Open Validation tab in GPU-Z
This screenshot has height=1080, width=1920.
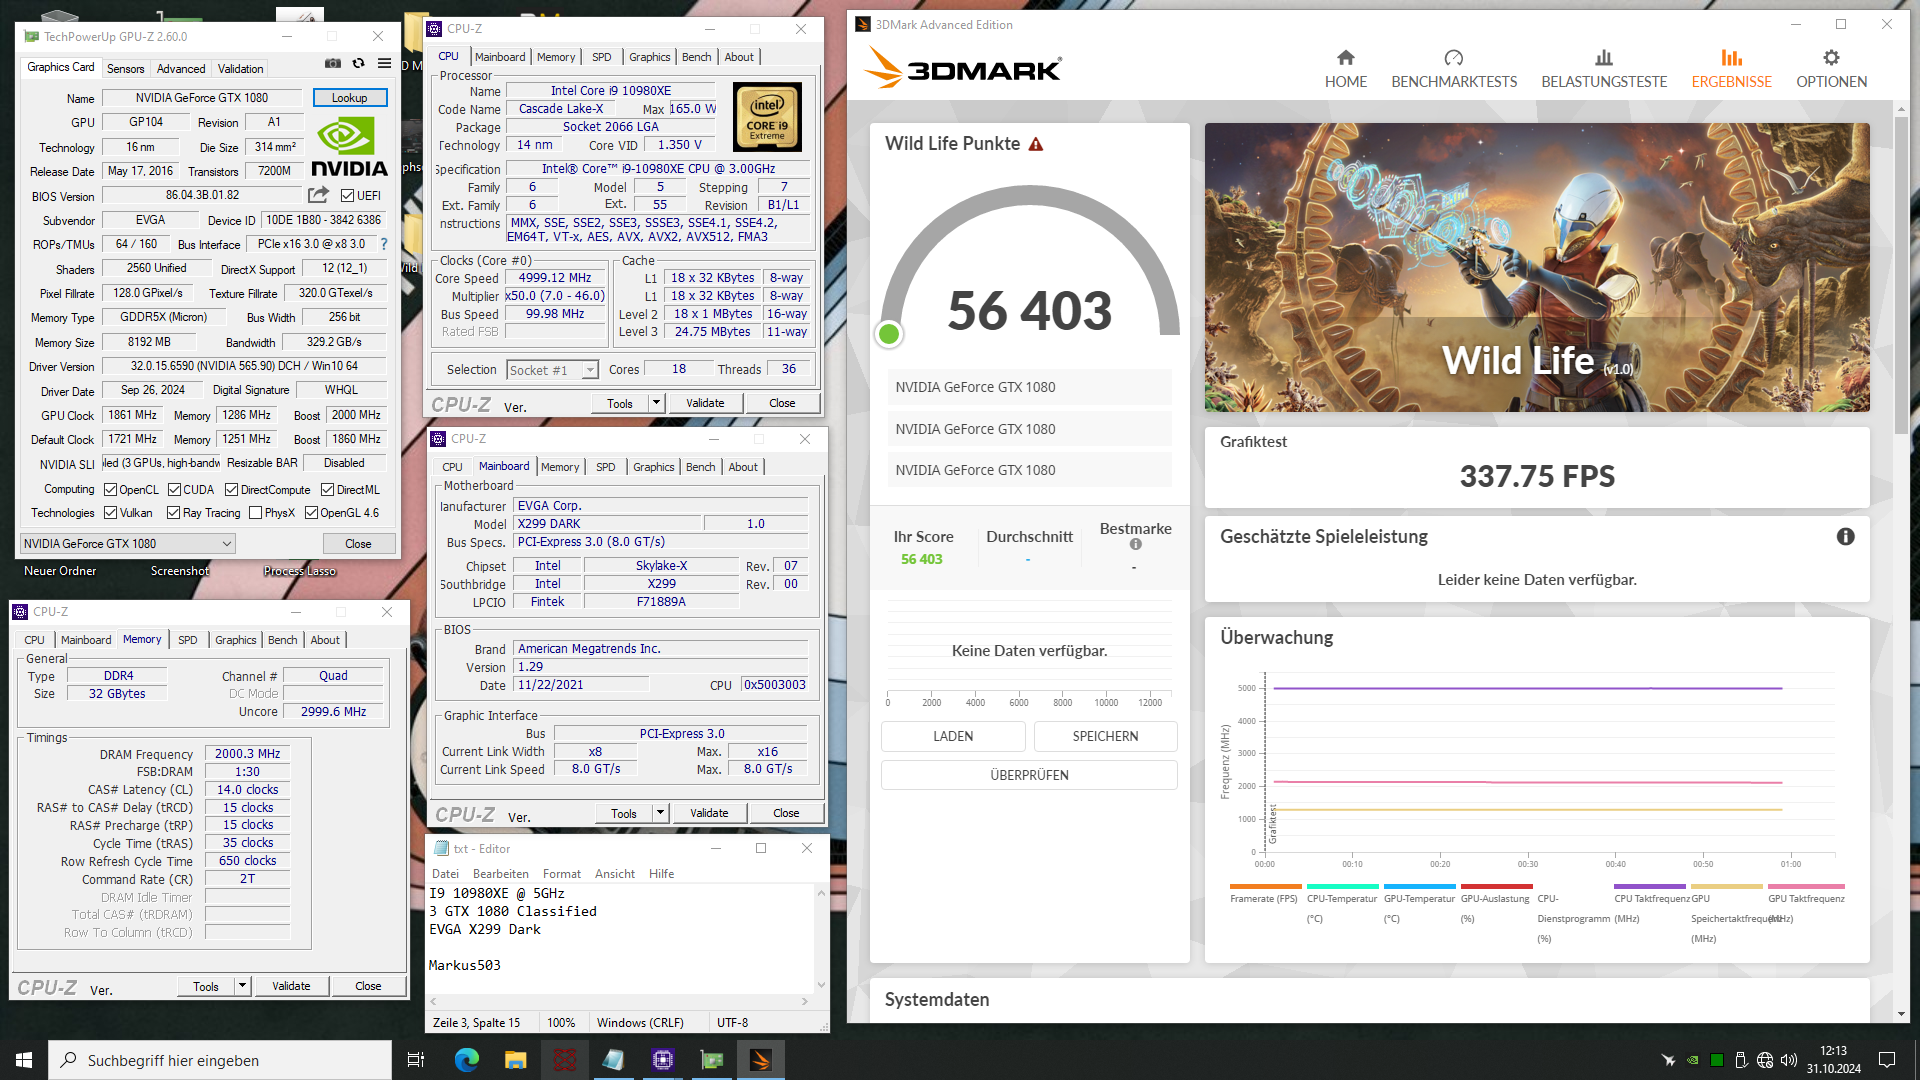click(241, 69)
